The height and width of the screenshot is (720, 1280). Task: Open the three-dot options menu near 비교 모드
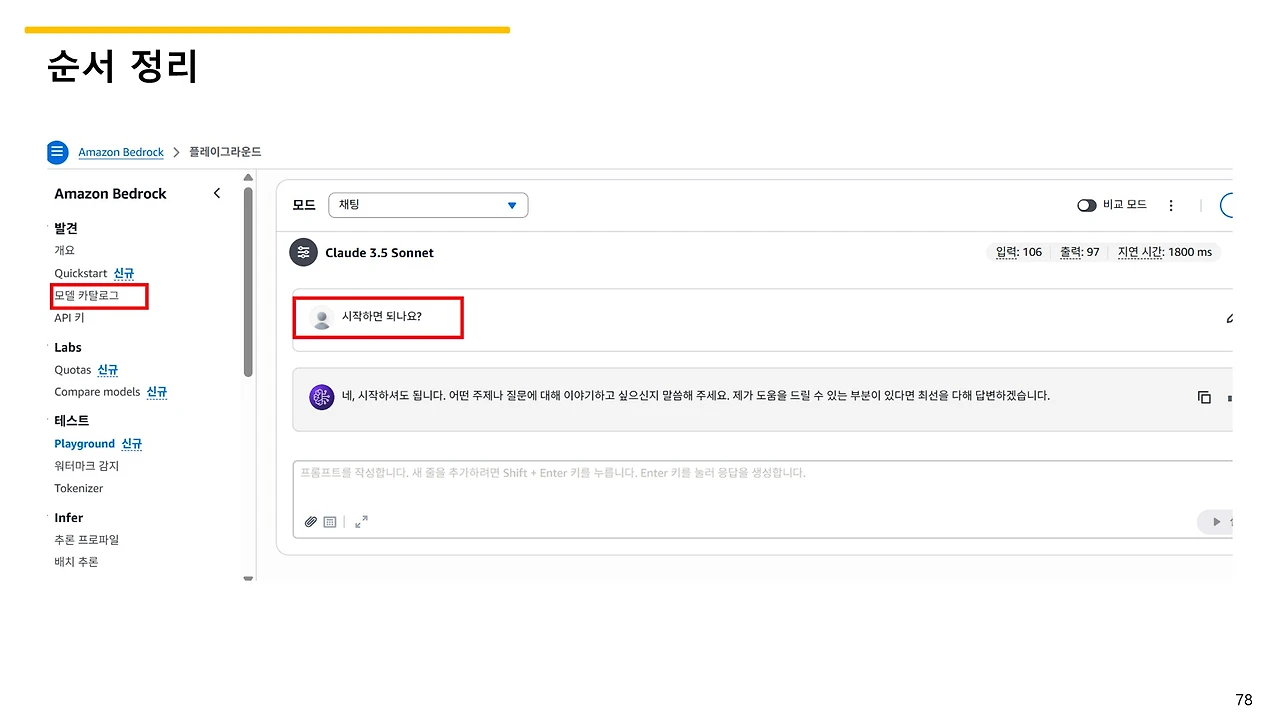pos(1171,205)
